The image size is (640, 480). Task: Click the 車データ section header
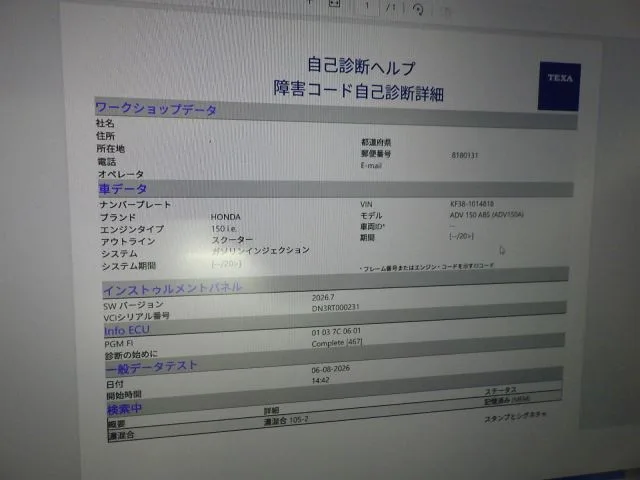[x=123, y=189]
